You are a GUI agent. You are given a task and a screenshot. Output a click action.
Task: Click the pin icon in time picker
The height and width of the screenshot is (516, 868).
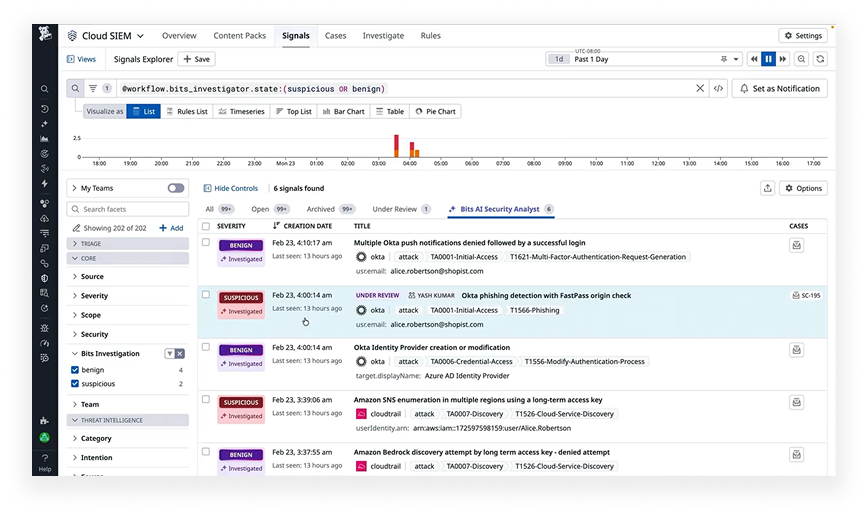pos(724,59)
